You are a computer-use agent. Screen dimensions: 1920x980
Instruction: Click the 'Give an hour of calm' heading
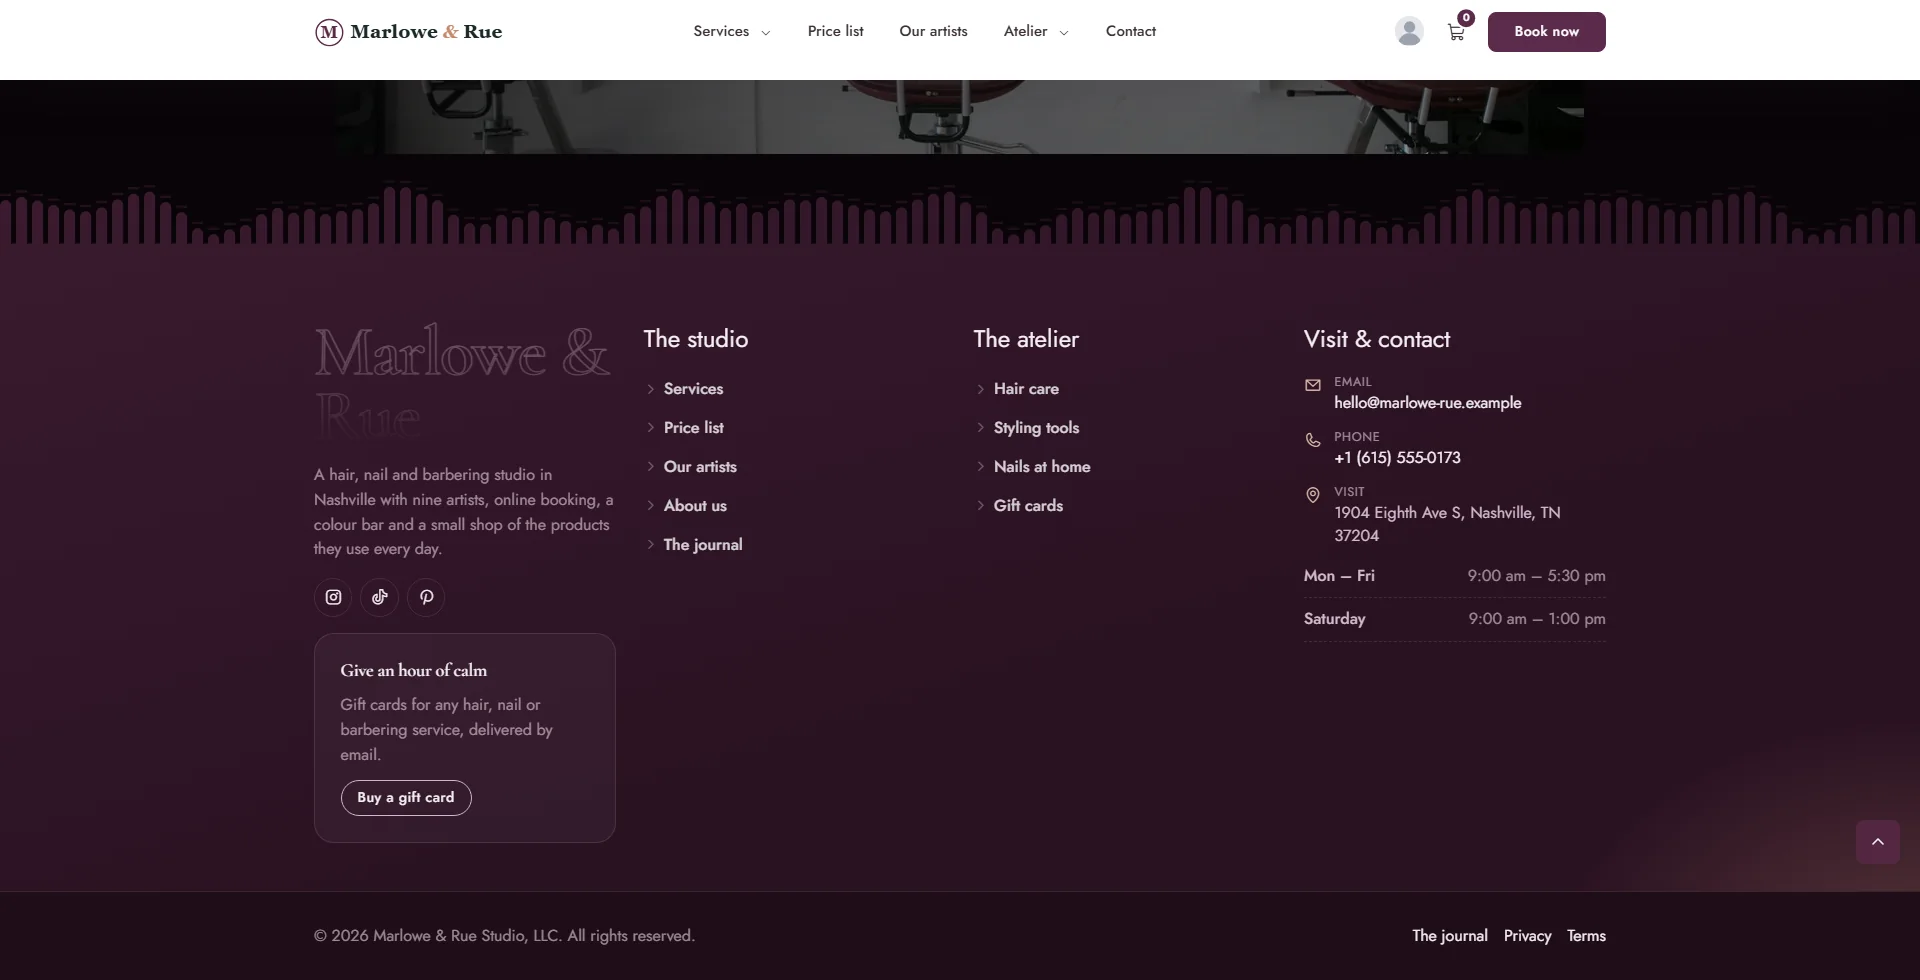click(413, 671)
